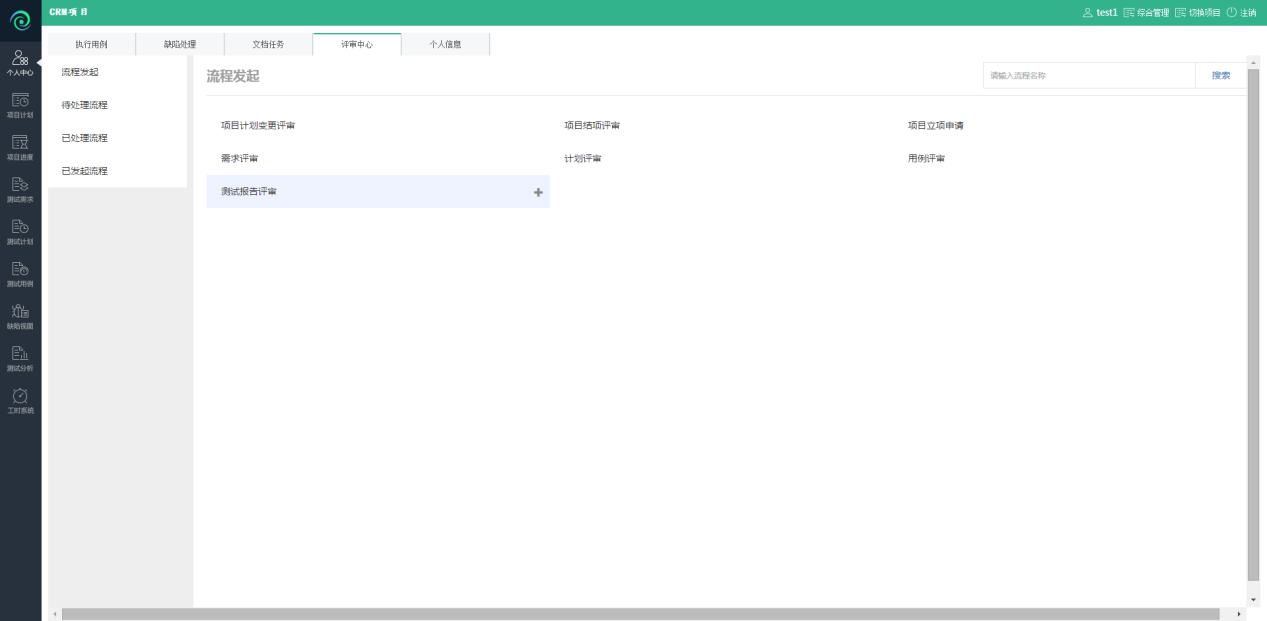The width and height of the screenshot is (1267, 621).
Task: Go to 测试需求 in the sidebar
Action: coord(20,188)
